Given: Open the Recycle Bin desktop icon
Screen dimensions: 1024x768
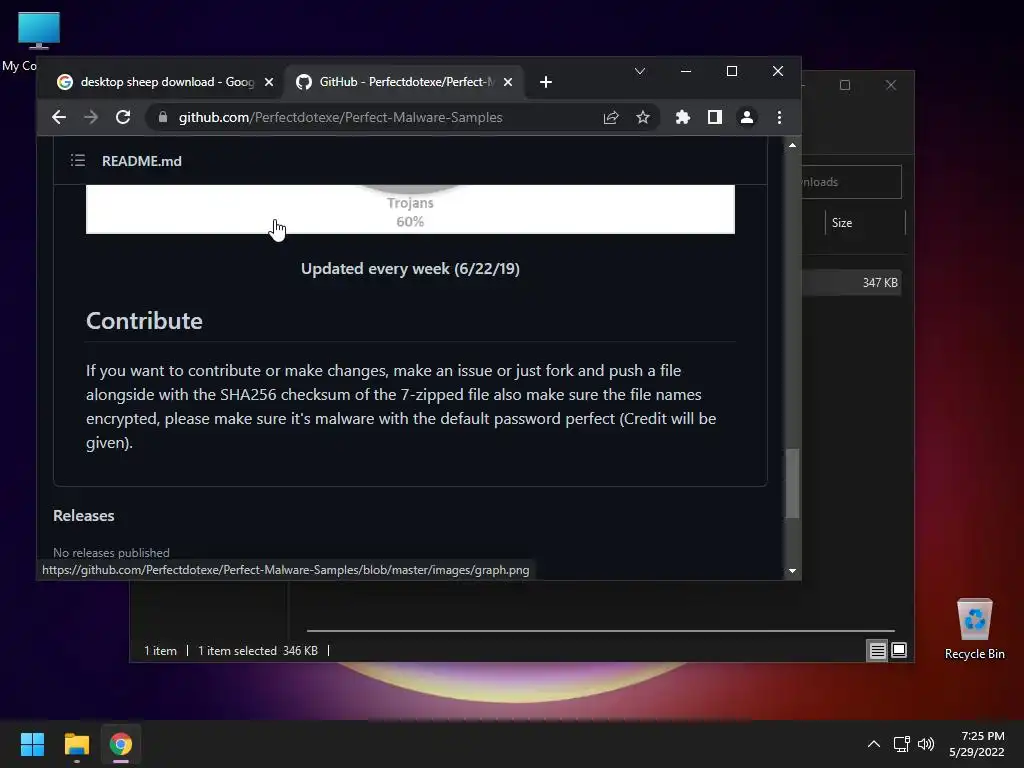Looking at the screenshot, I should (x=974, y=628).
